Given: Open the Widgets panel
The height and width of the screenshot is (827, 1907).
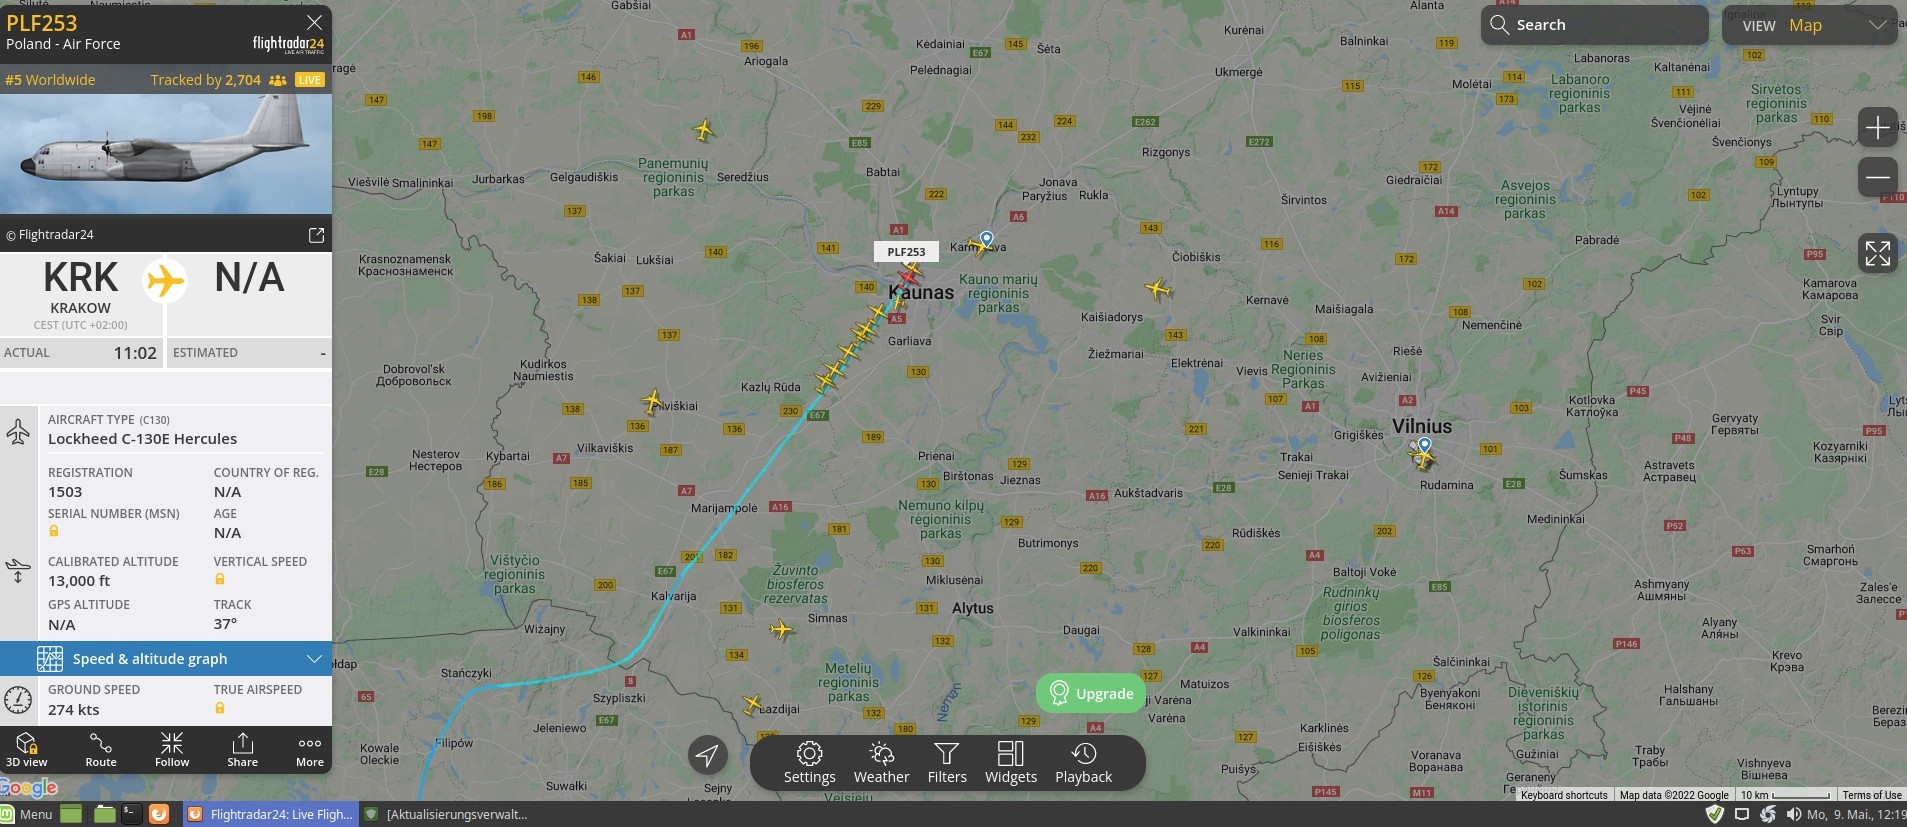Looking at the screenshot, I should [x=1011, y=763].
